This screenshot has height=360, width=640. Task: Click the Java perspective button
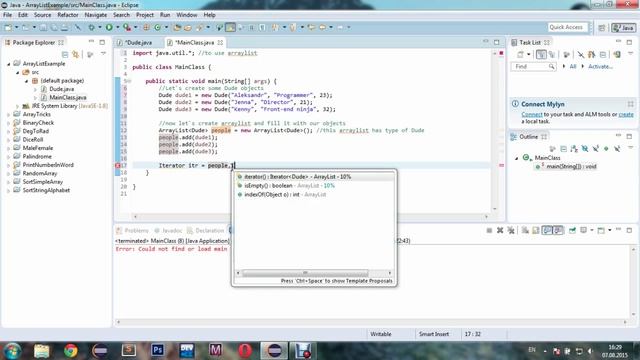(623, 28)
